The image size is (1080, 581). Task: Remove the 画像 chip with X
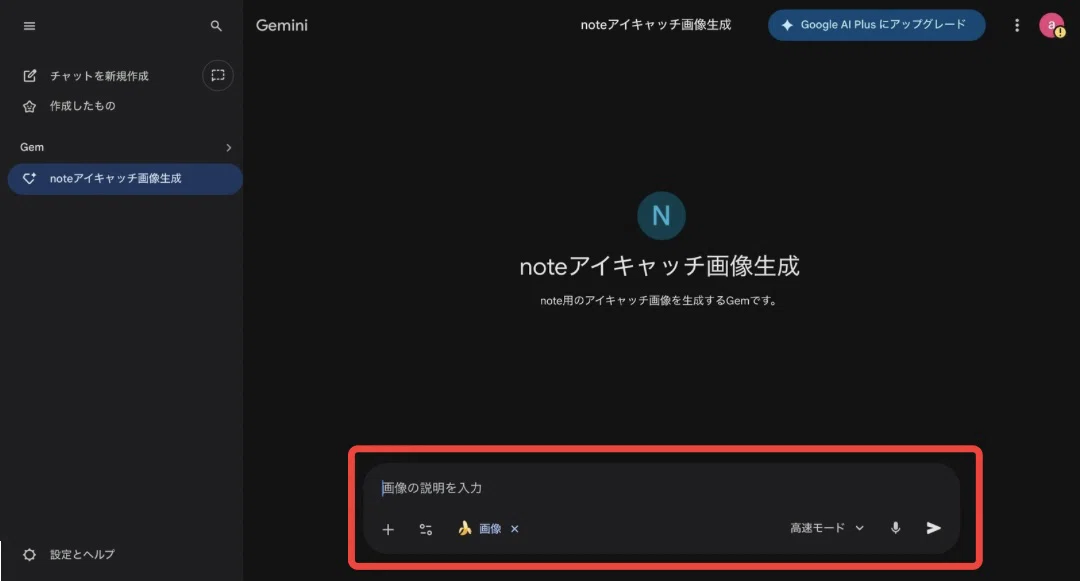pyautogui.click(x=515, y=529)
